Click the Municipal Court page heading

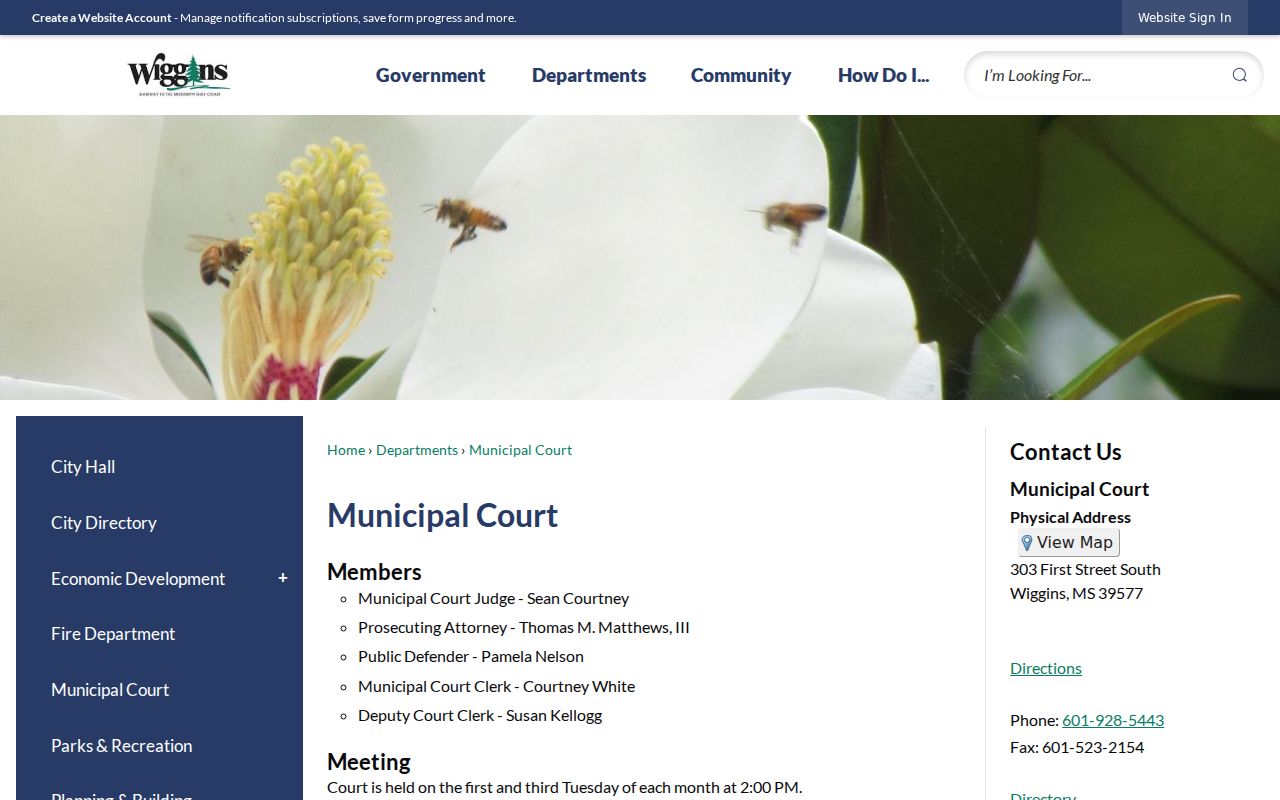[443, 515]
